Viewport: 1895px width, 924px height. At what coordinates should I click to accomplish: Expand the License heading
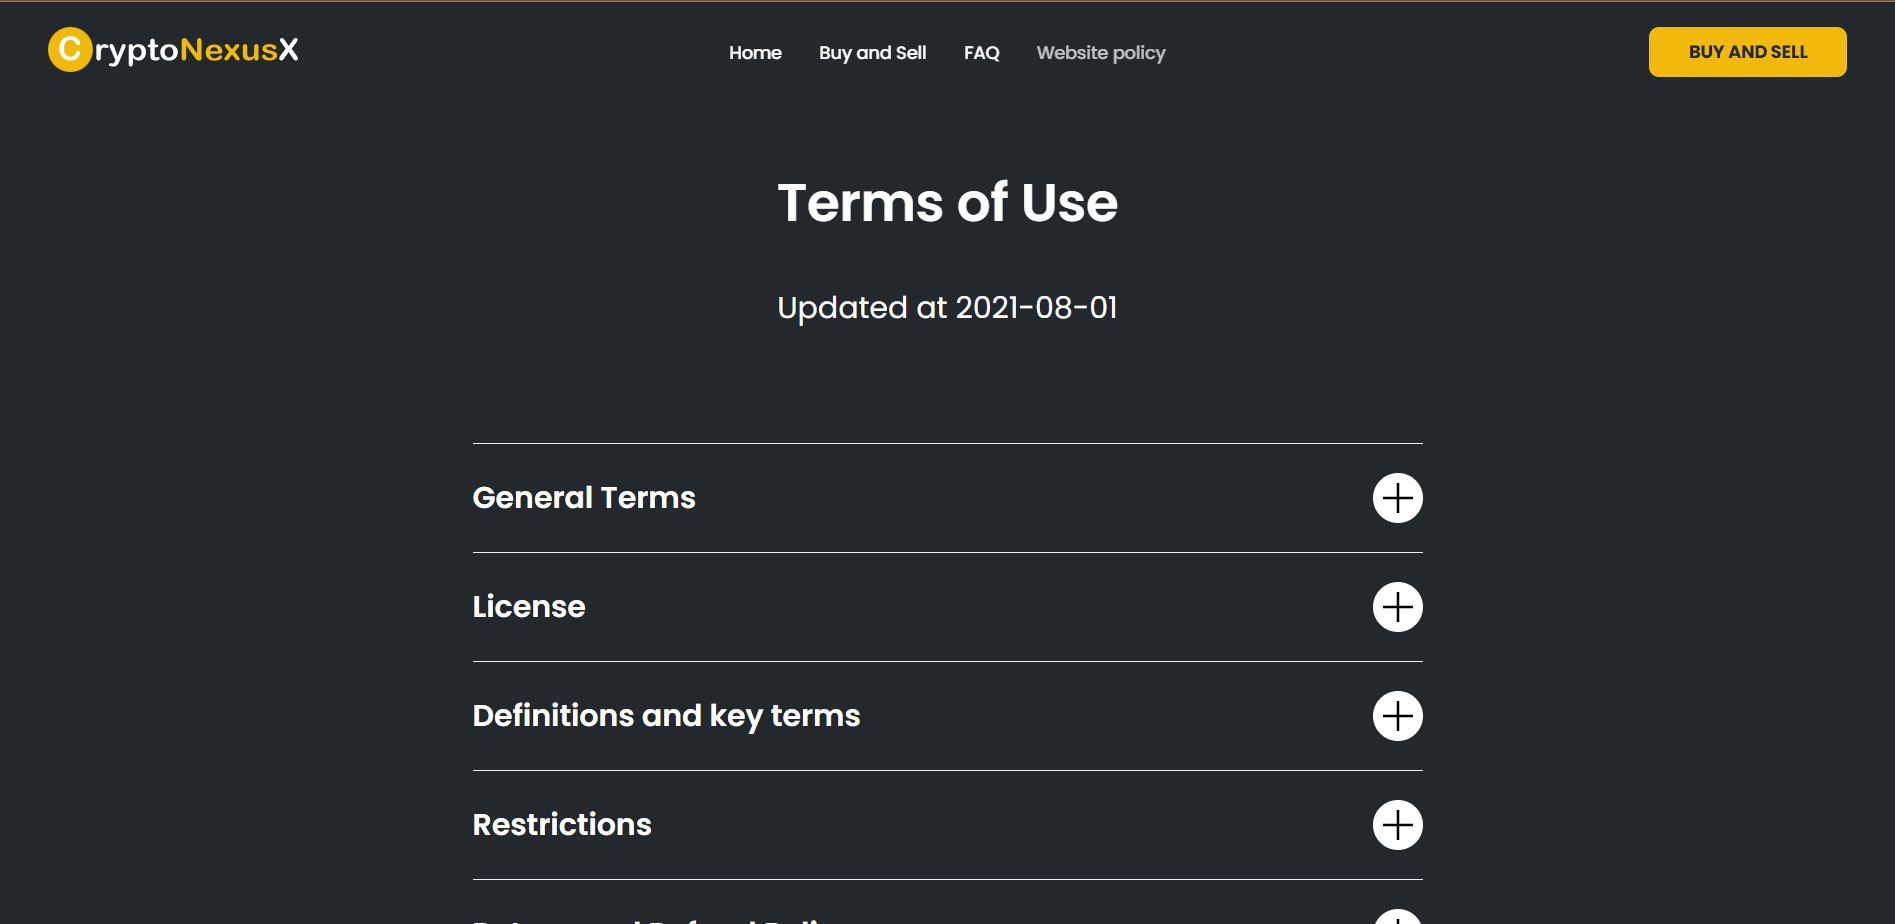tap(529, 607)
